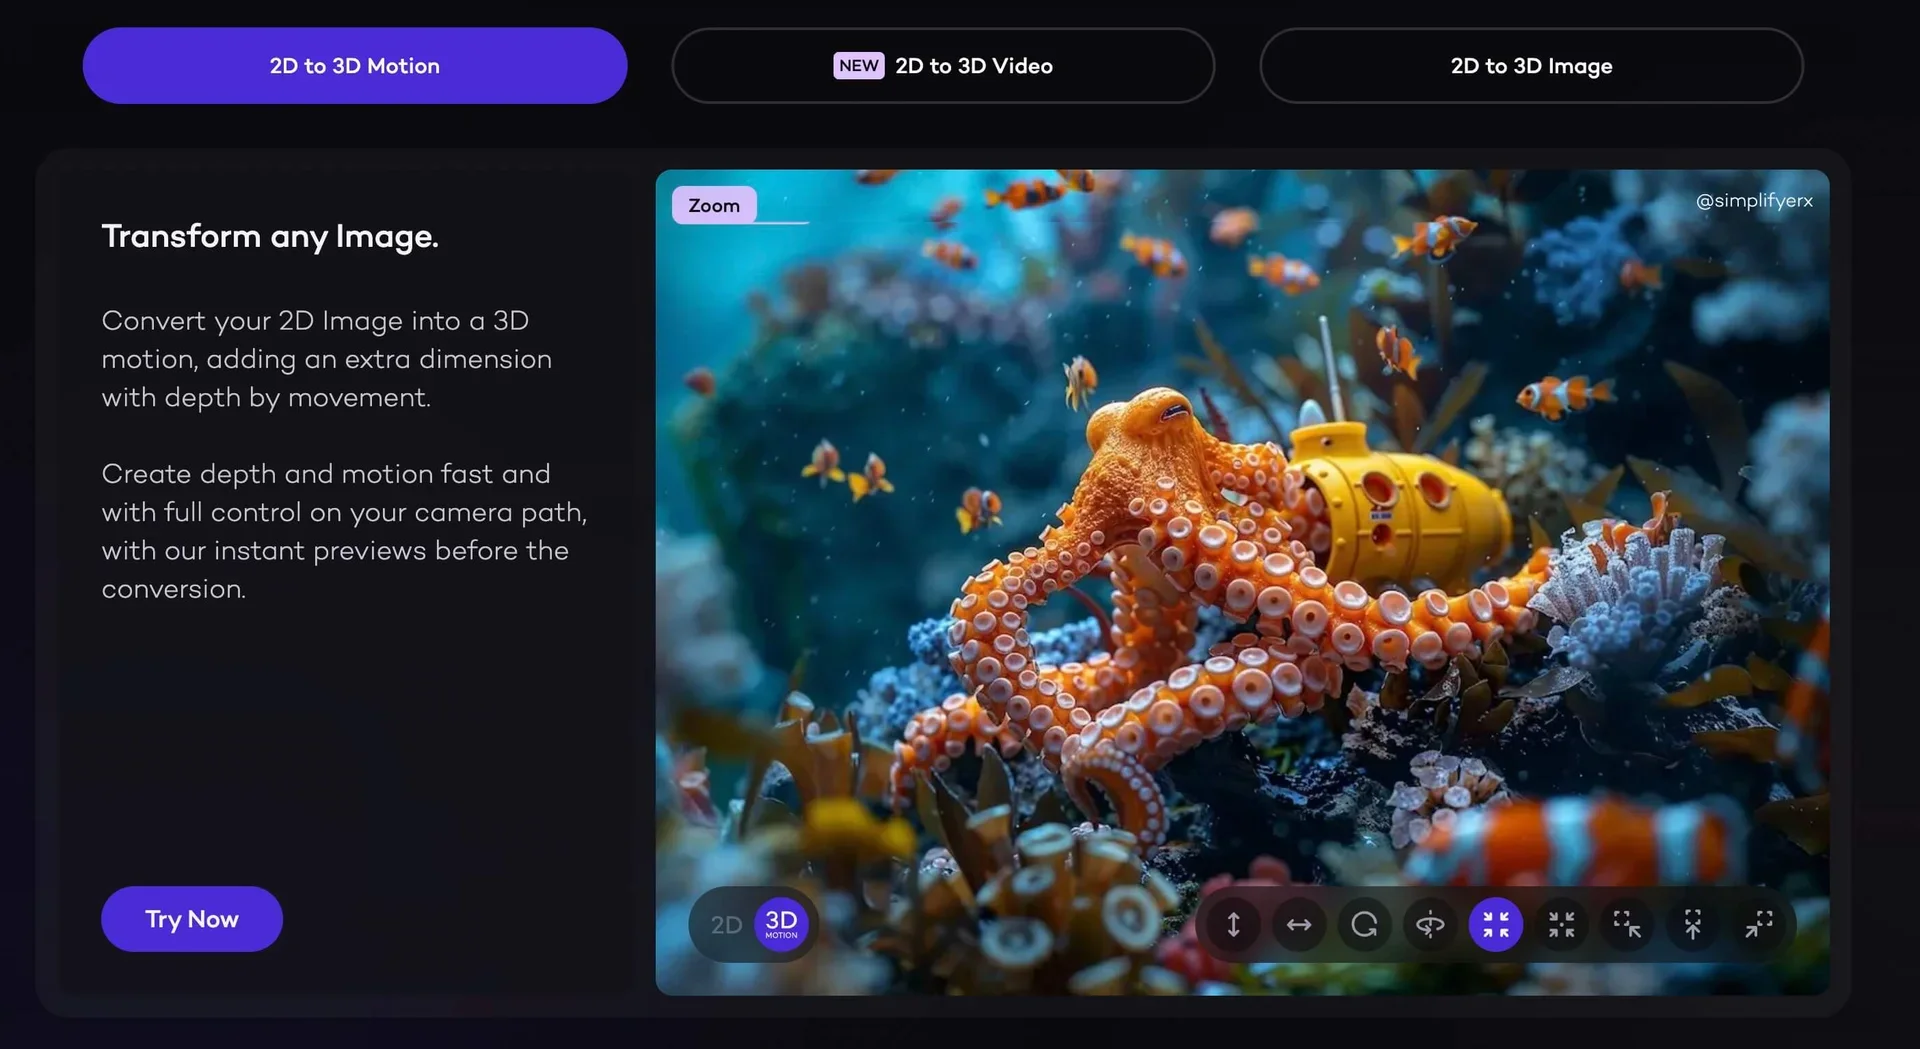1920x1049 pixels.
Task: Enable the Zoom label on the preview
Action: pyautogui.click(x=713, y=205)
